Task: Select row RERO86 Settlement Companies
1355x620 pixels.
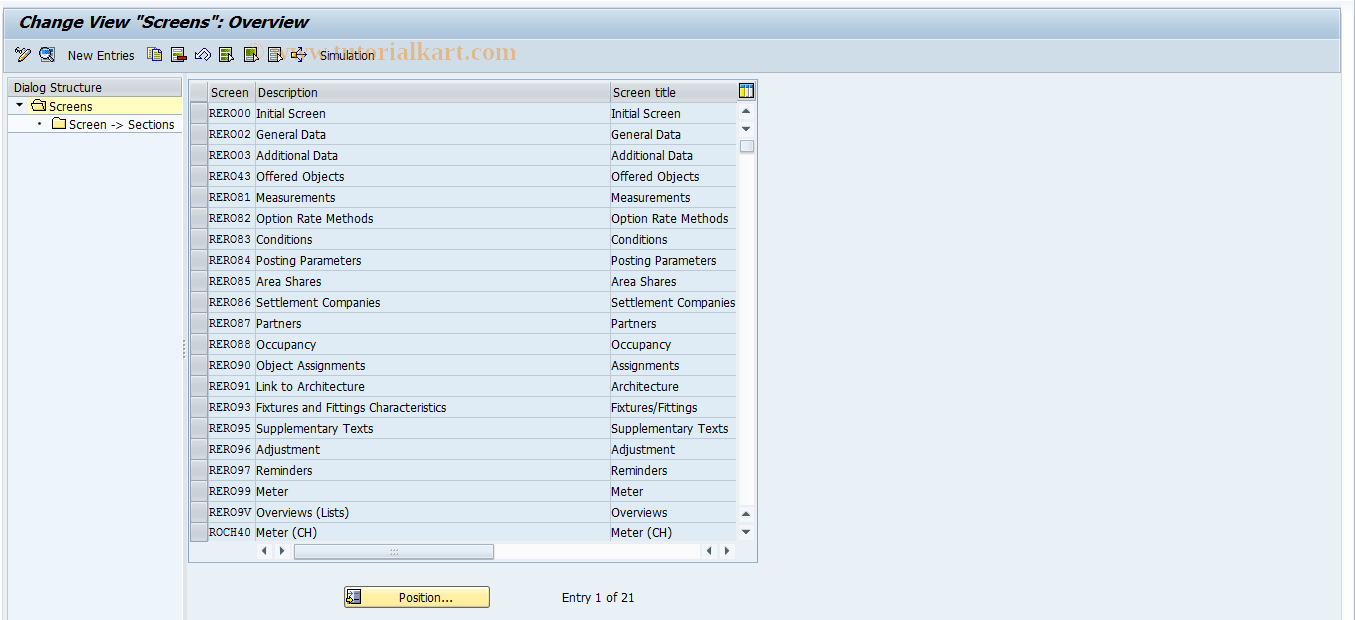Action: point(199,302)
